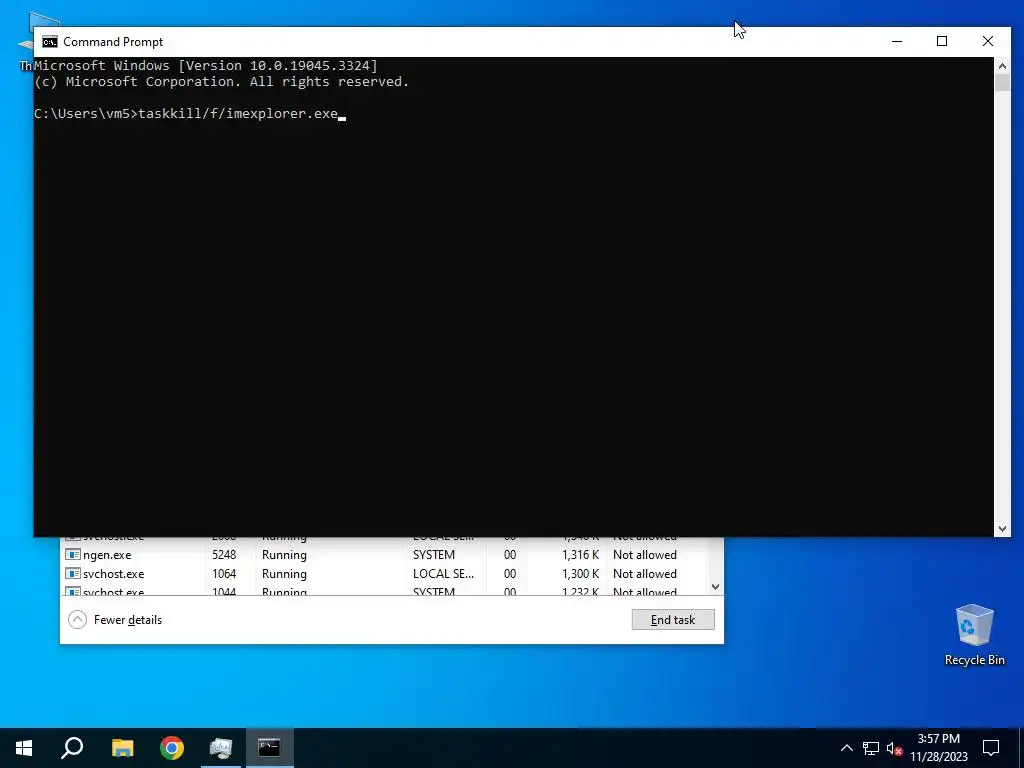Click PID 5248 cell
Image resolution: width=1024 pixels, height=768 pixels.
[224, 554]
